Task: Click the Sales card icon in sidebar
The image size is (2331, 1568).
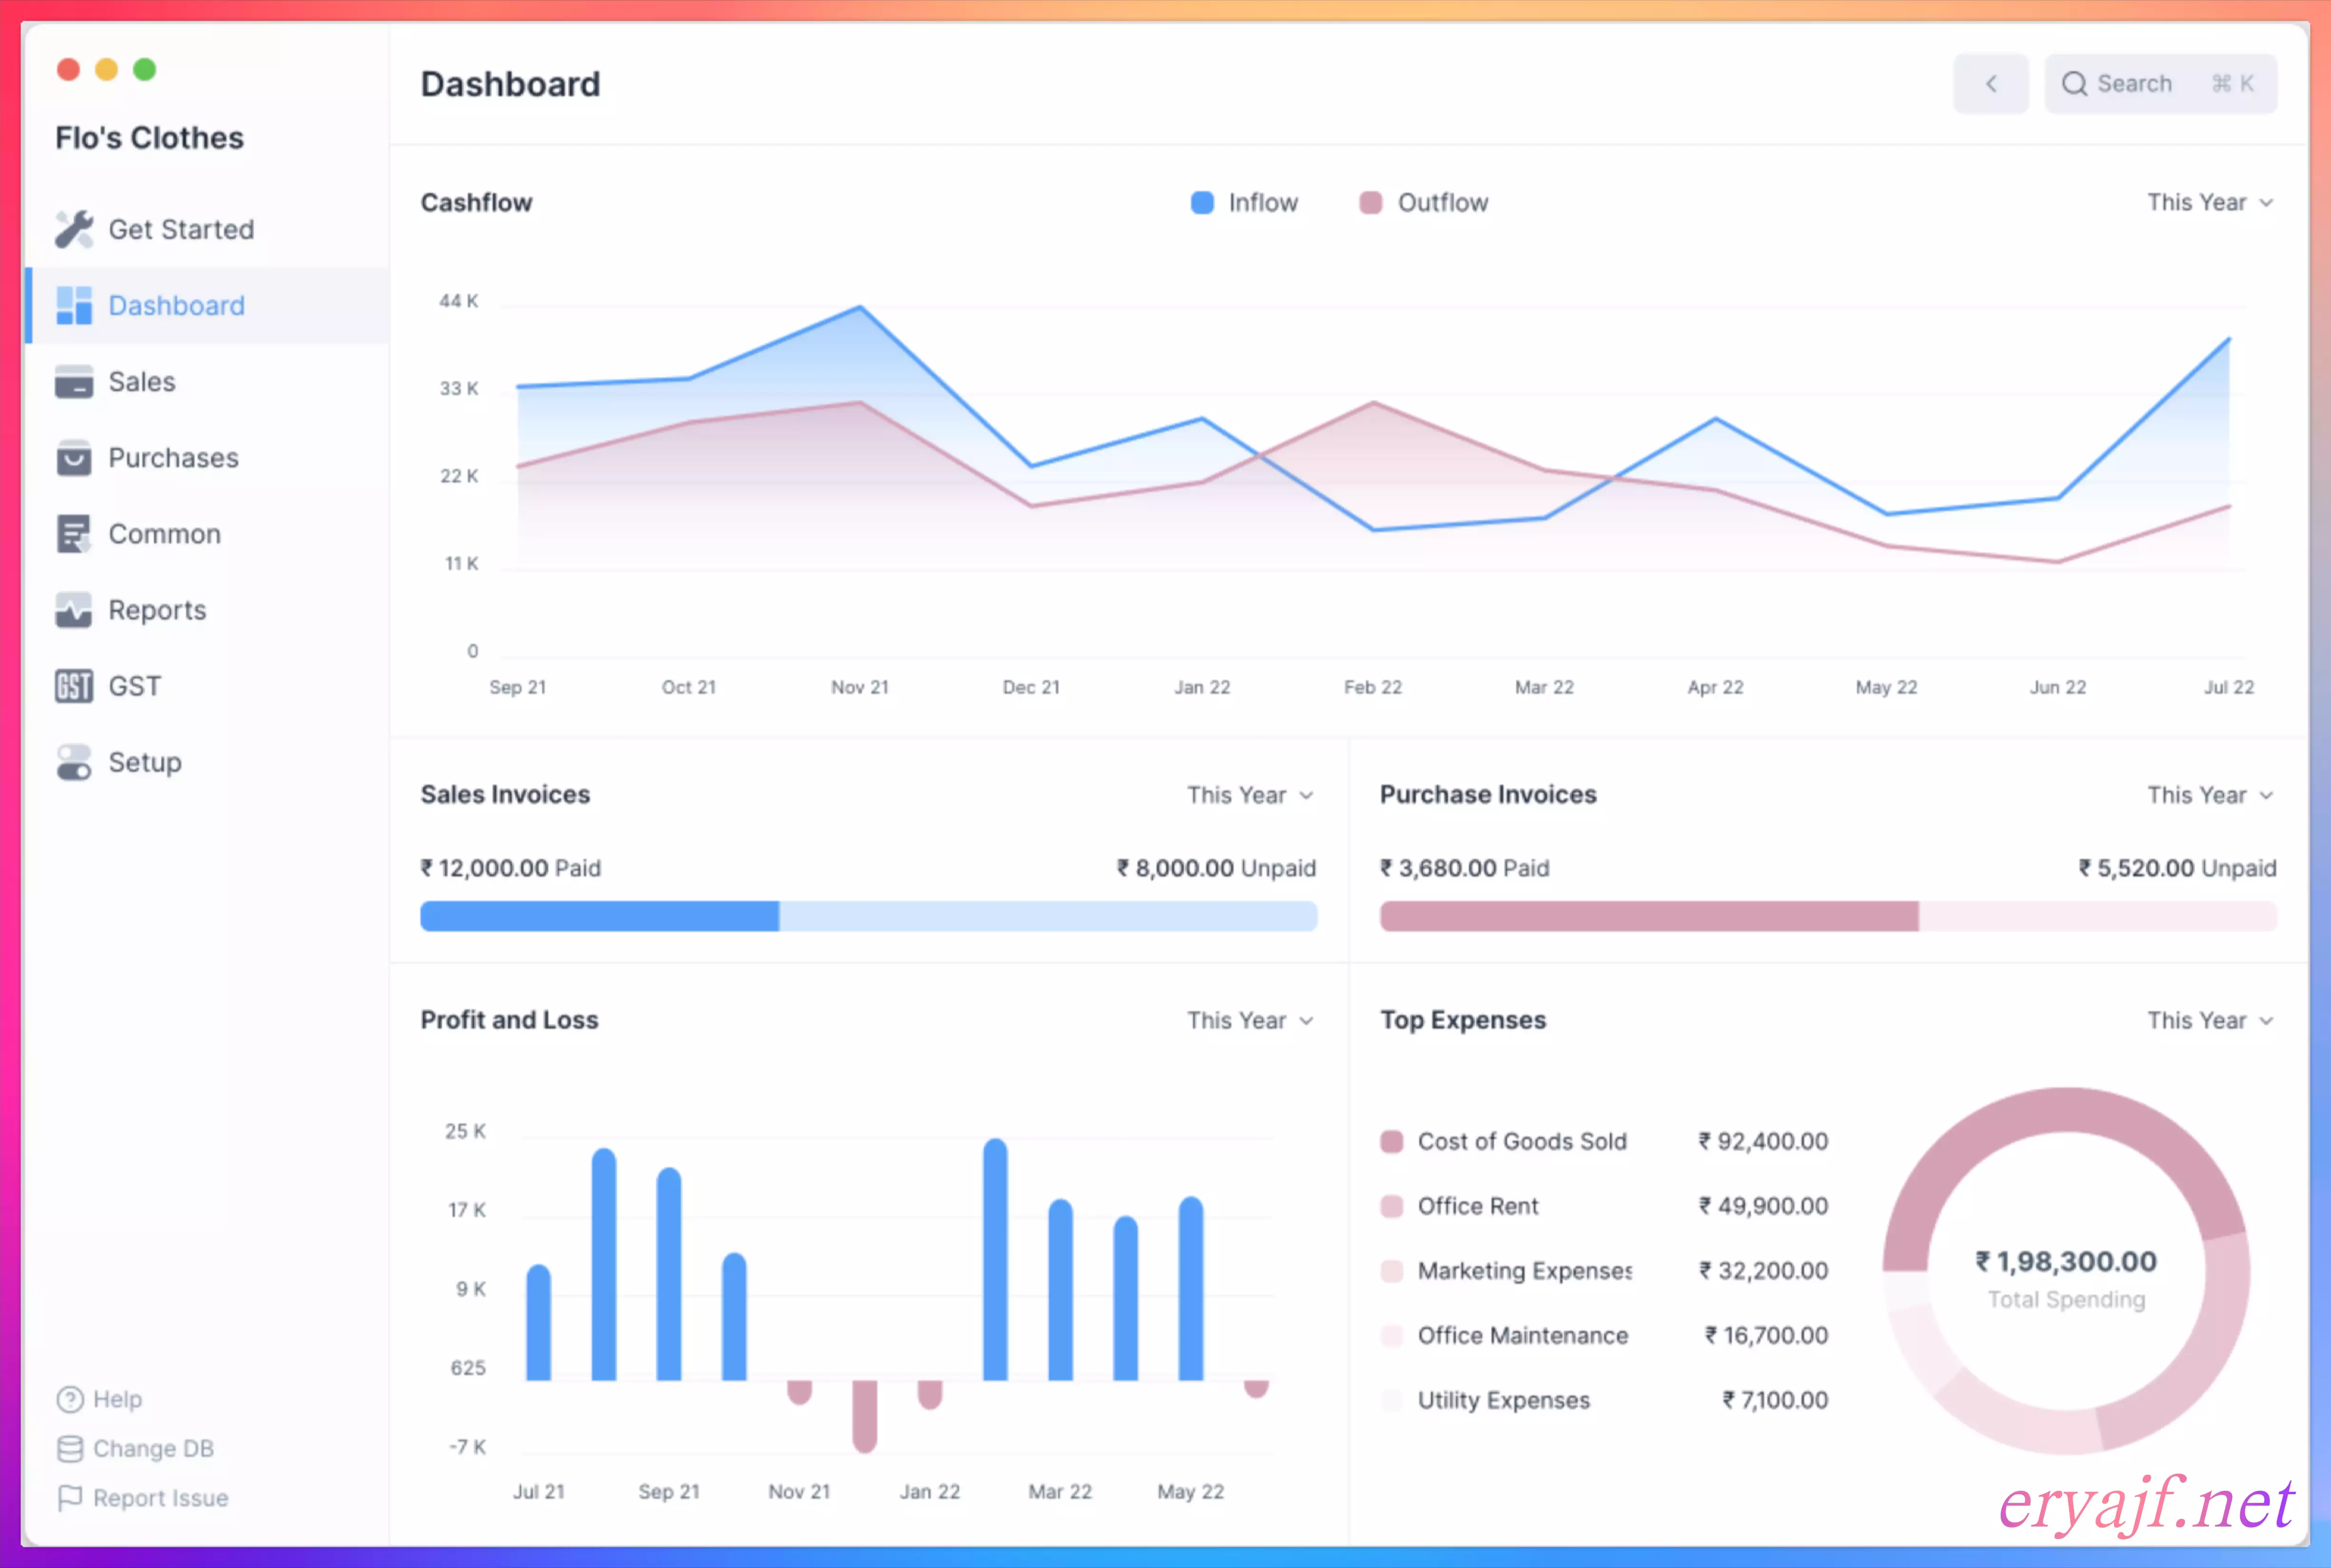Action: [x=74, y=382]
